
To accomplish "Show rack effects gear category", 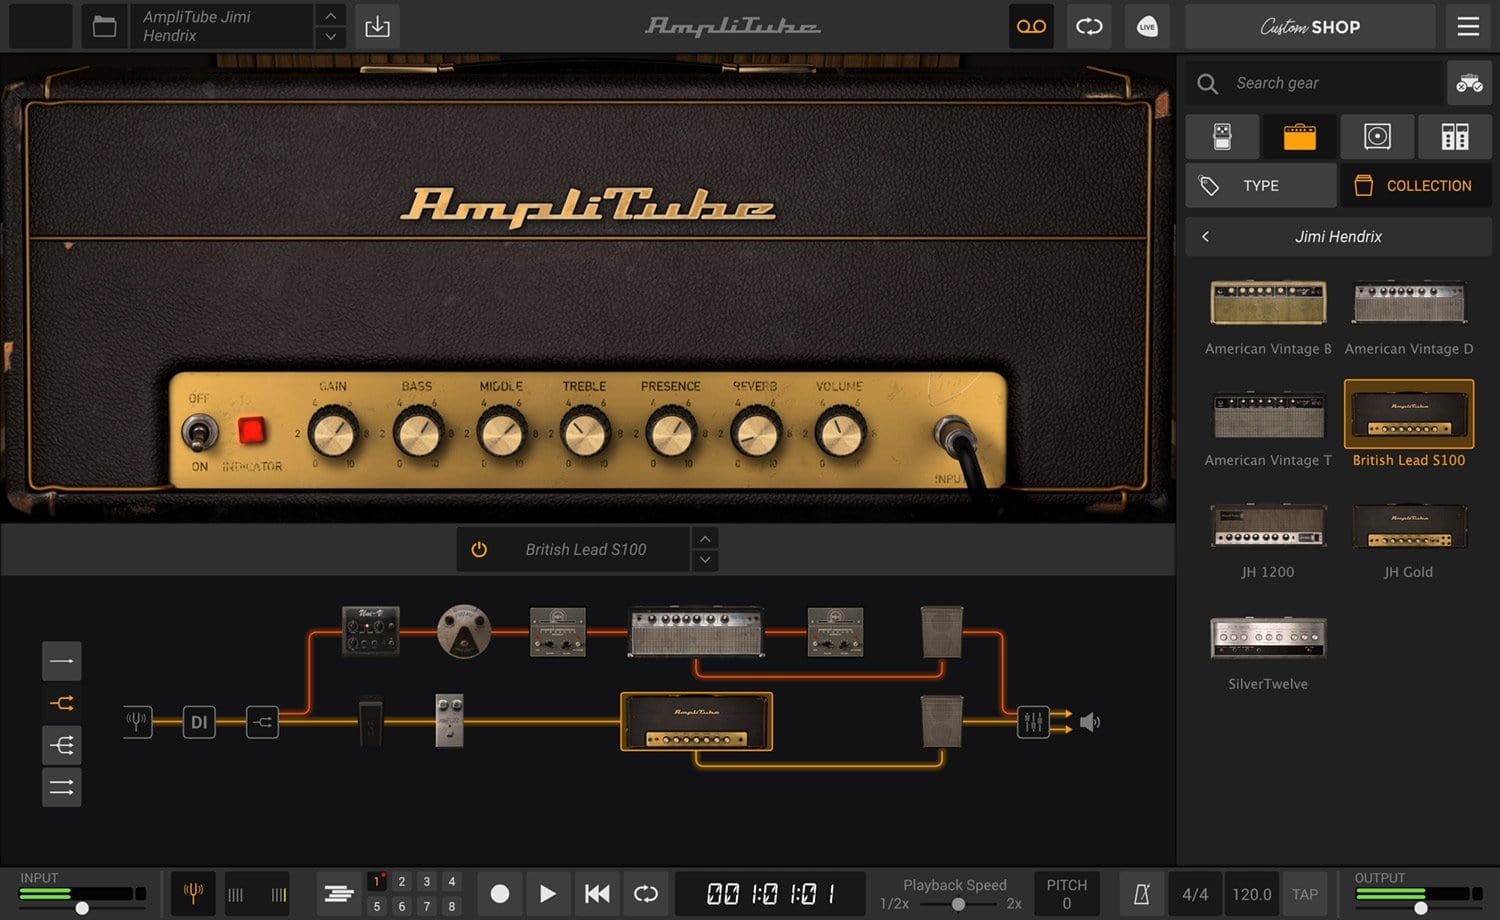I will click(x=1455, y=136).
